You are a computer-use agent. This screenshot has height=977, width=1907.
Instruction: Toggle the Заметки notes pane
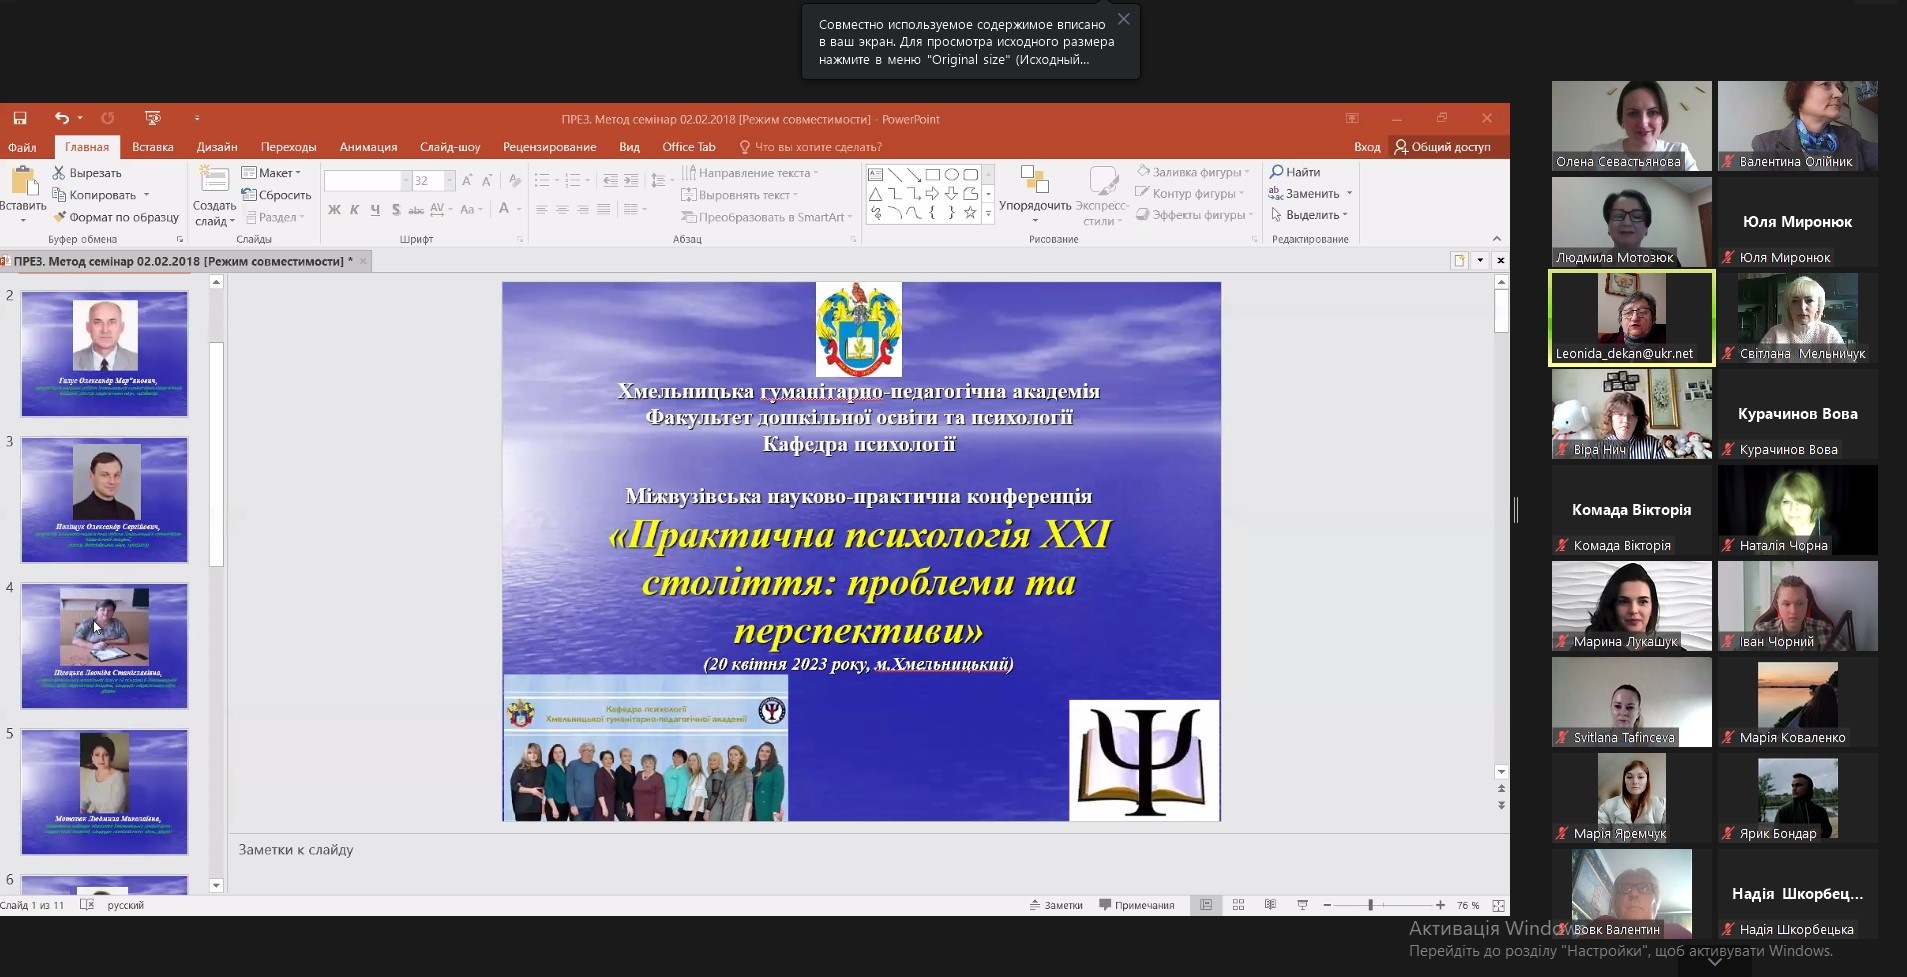[1056, 905]
